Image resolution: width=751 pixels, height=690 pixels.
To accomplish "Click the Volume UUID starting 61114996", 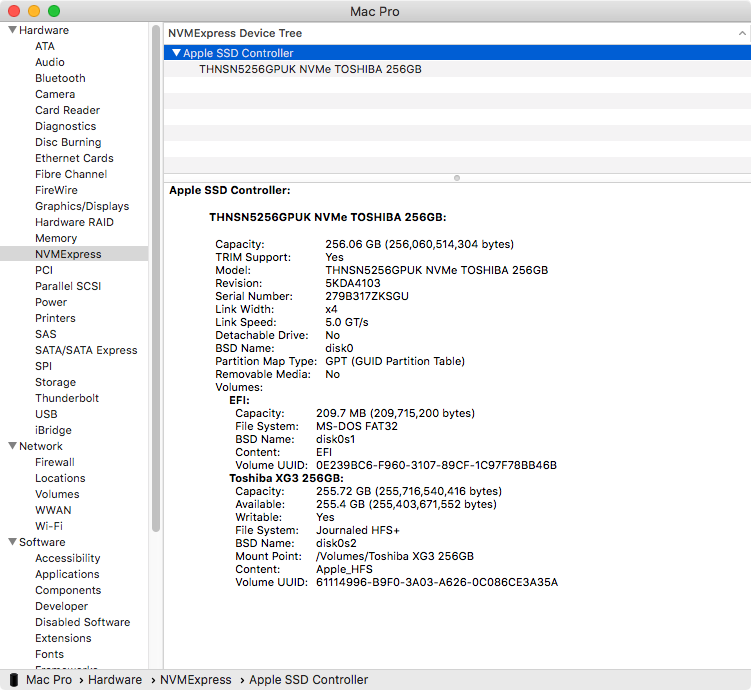I will tap(437, 582).
